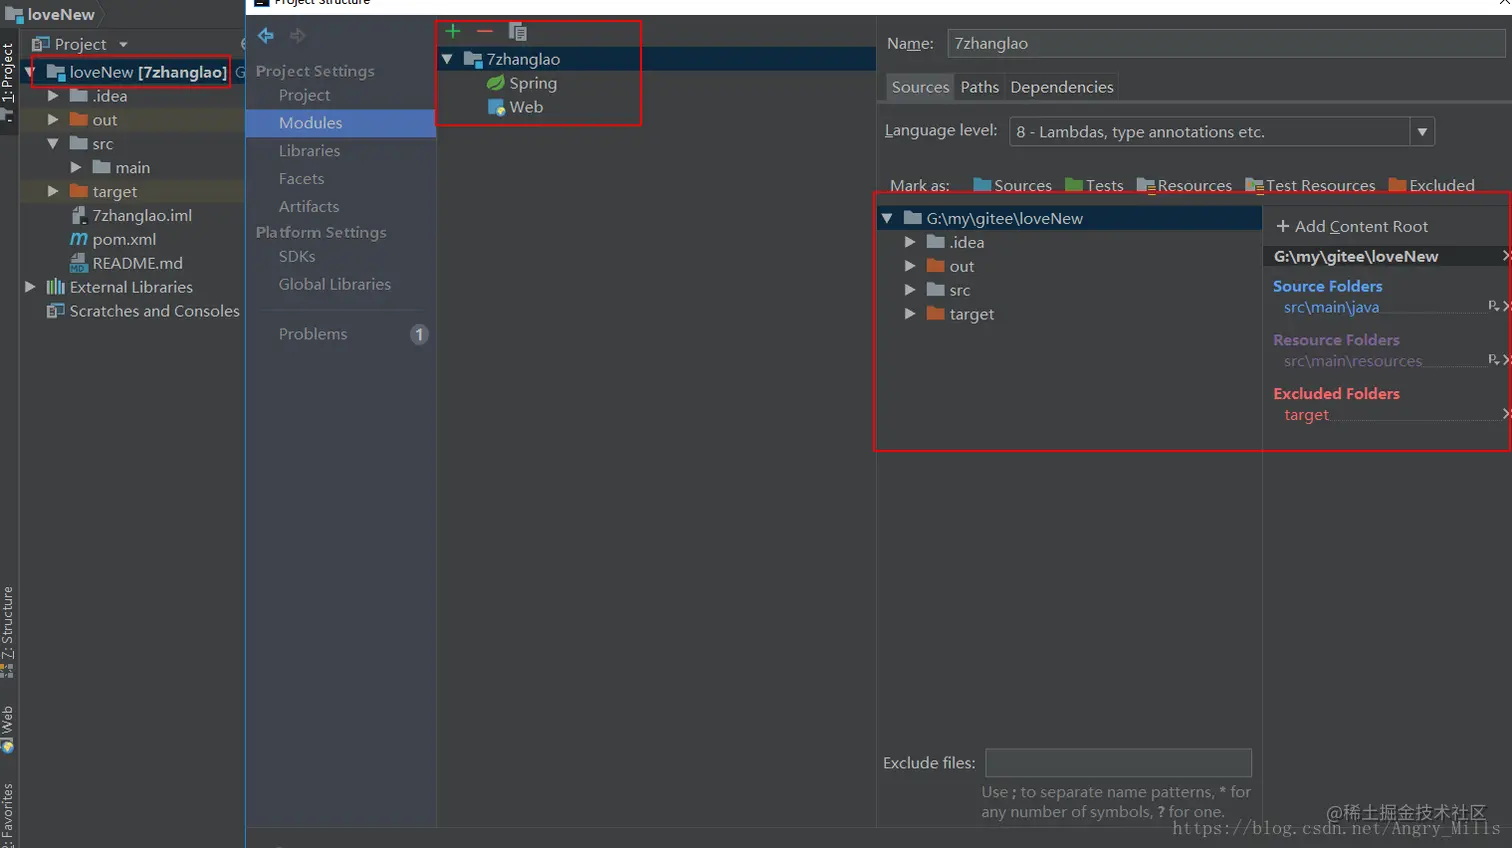Click the green plus add module icon
The height and width of the screenshot is (848, 1512).
point(453,31)
